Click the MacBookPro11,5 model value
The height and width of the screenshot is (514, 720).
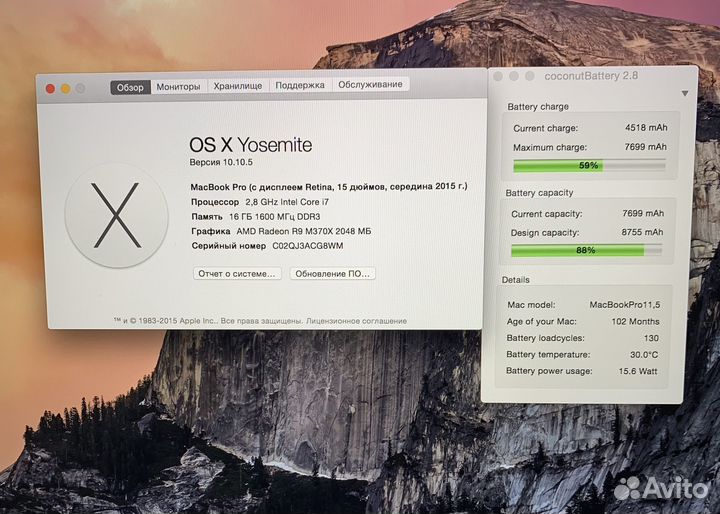(624, 305)
